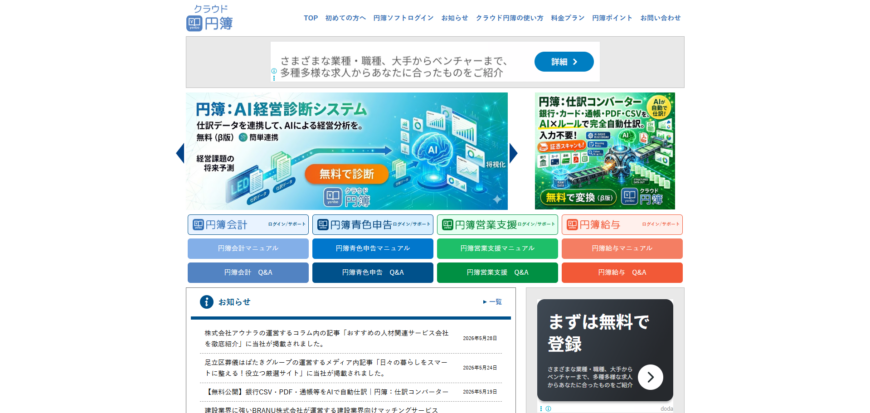The width and height of the screenshot is (870, 413).
Task: Show next slide with right arrow
Action: [513, 153]
